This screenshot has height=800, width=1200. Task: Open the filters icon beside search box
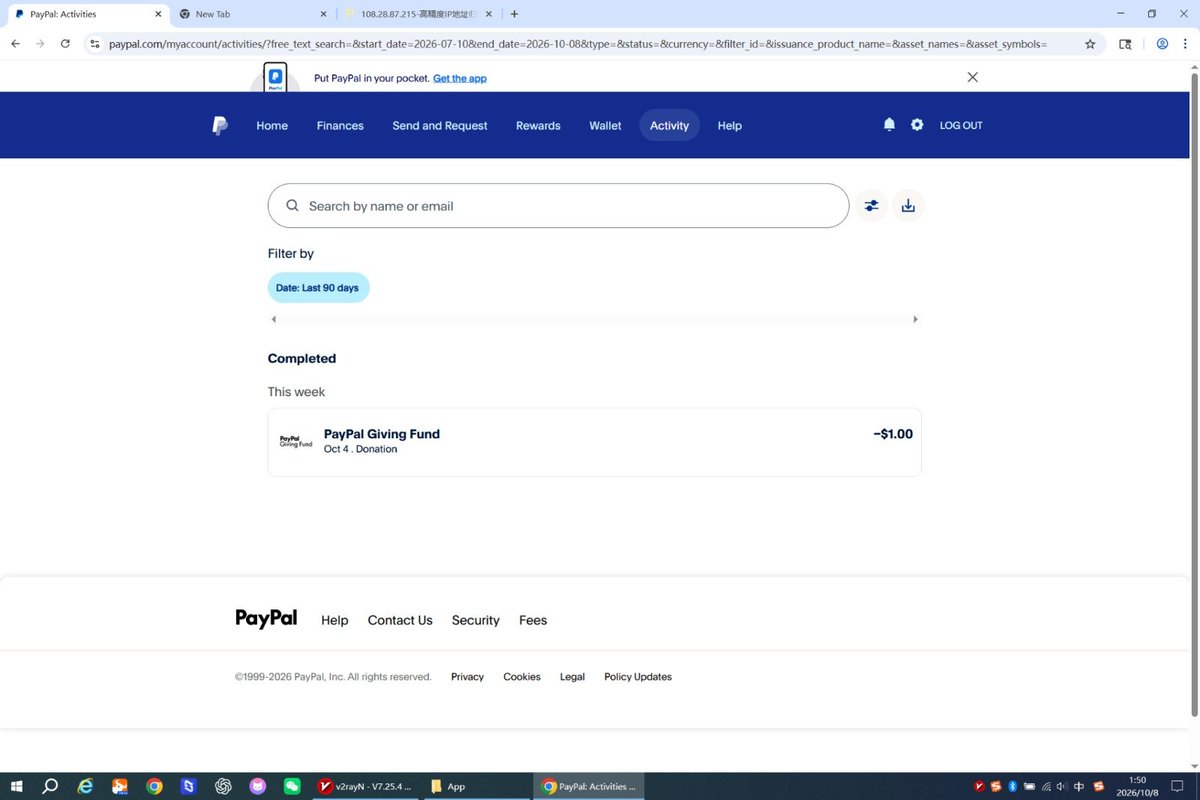coord(872,205)
